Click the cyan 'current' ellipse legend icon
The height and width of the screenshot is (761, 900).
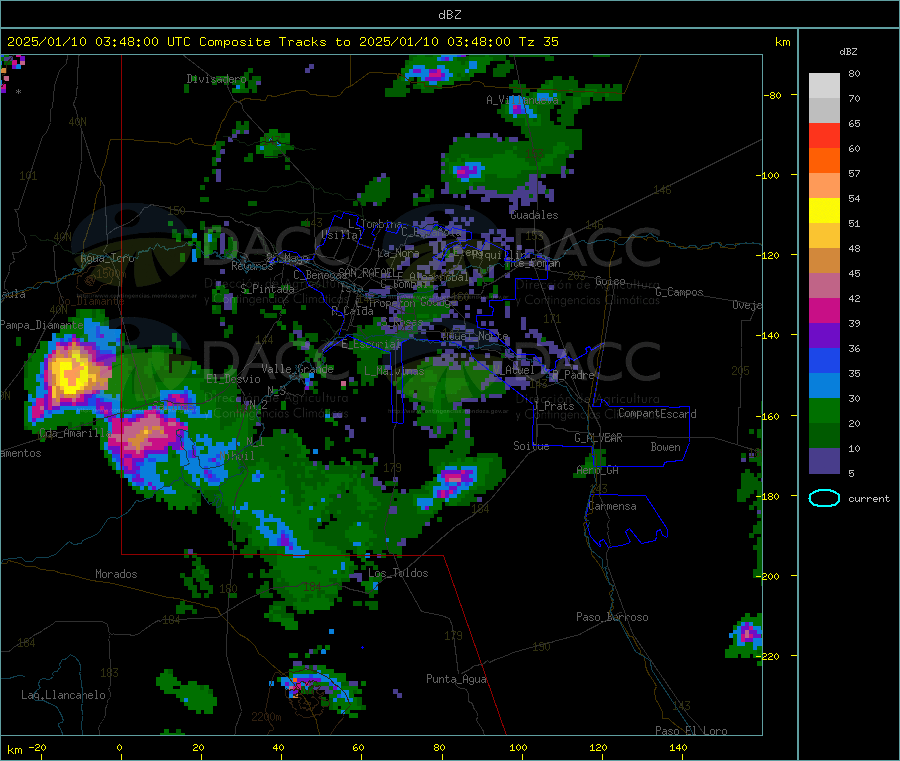point(824,498)
